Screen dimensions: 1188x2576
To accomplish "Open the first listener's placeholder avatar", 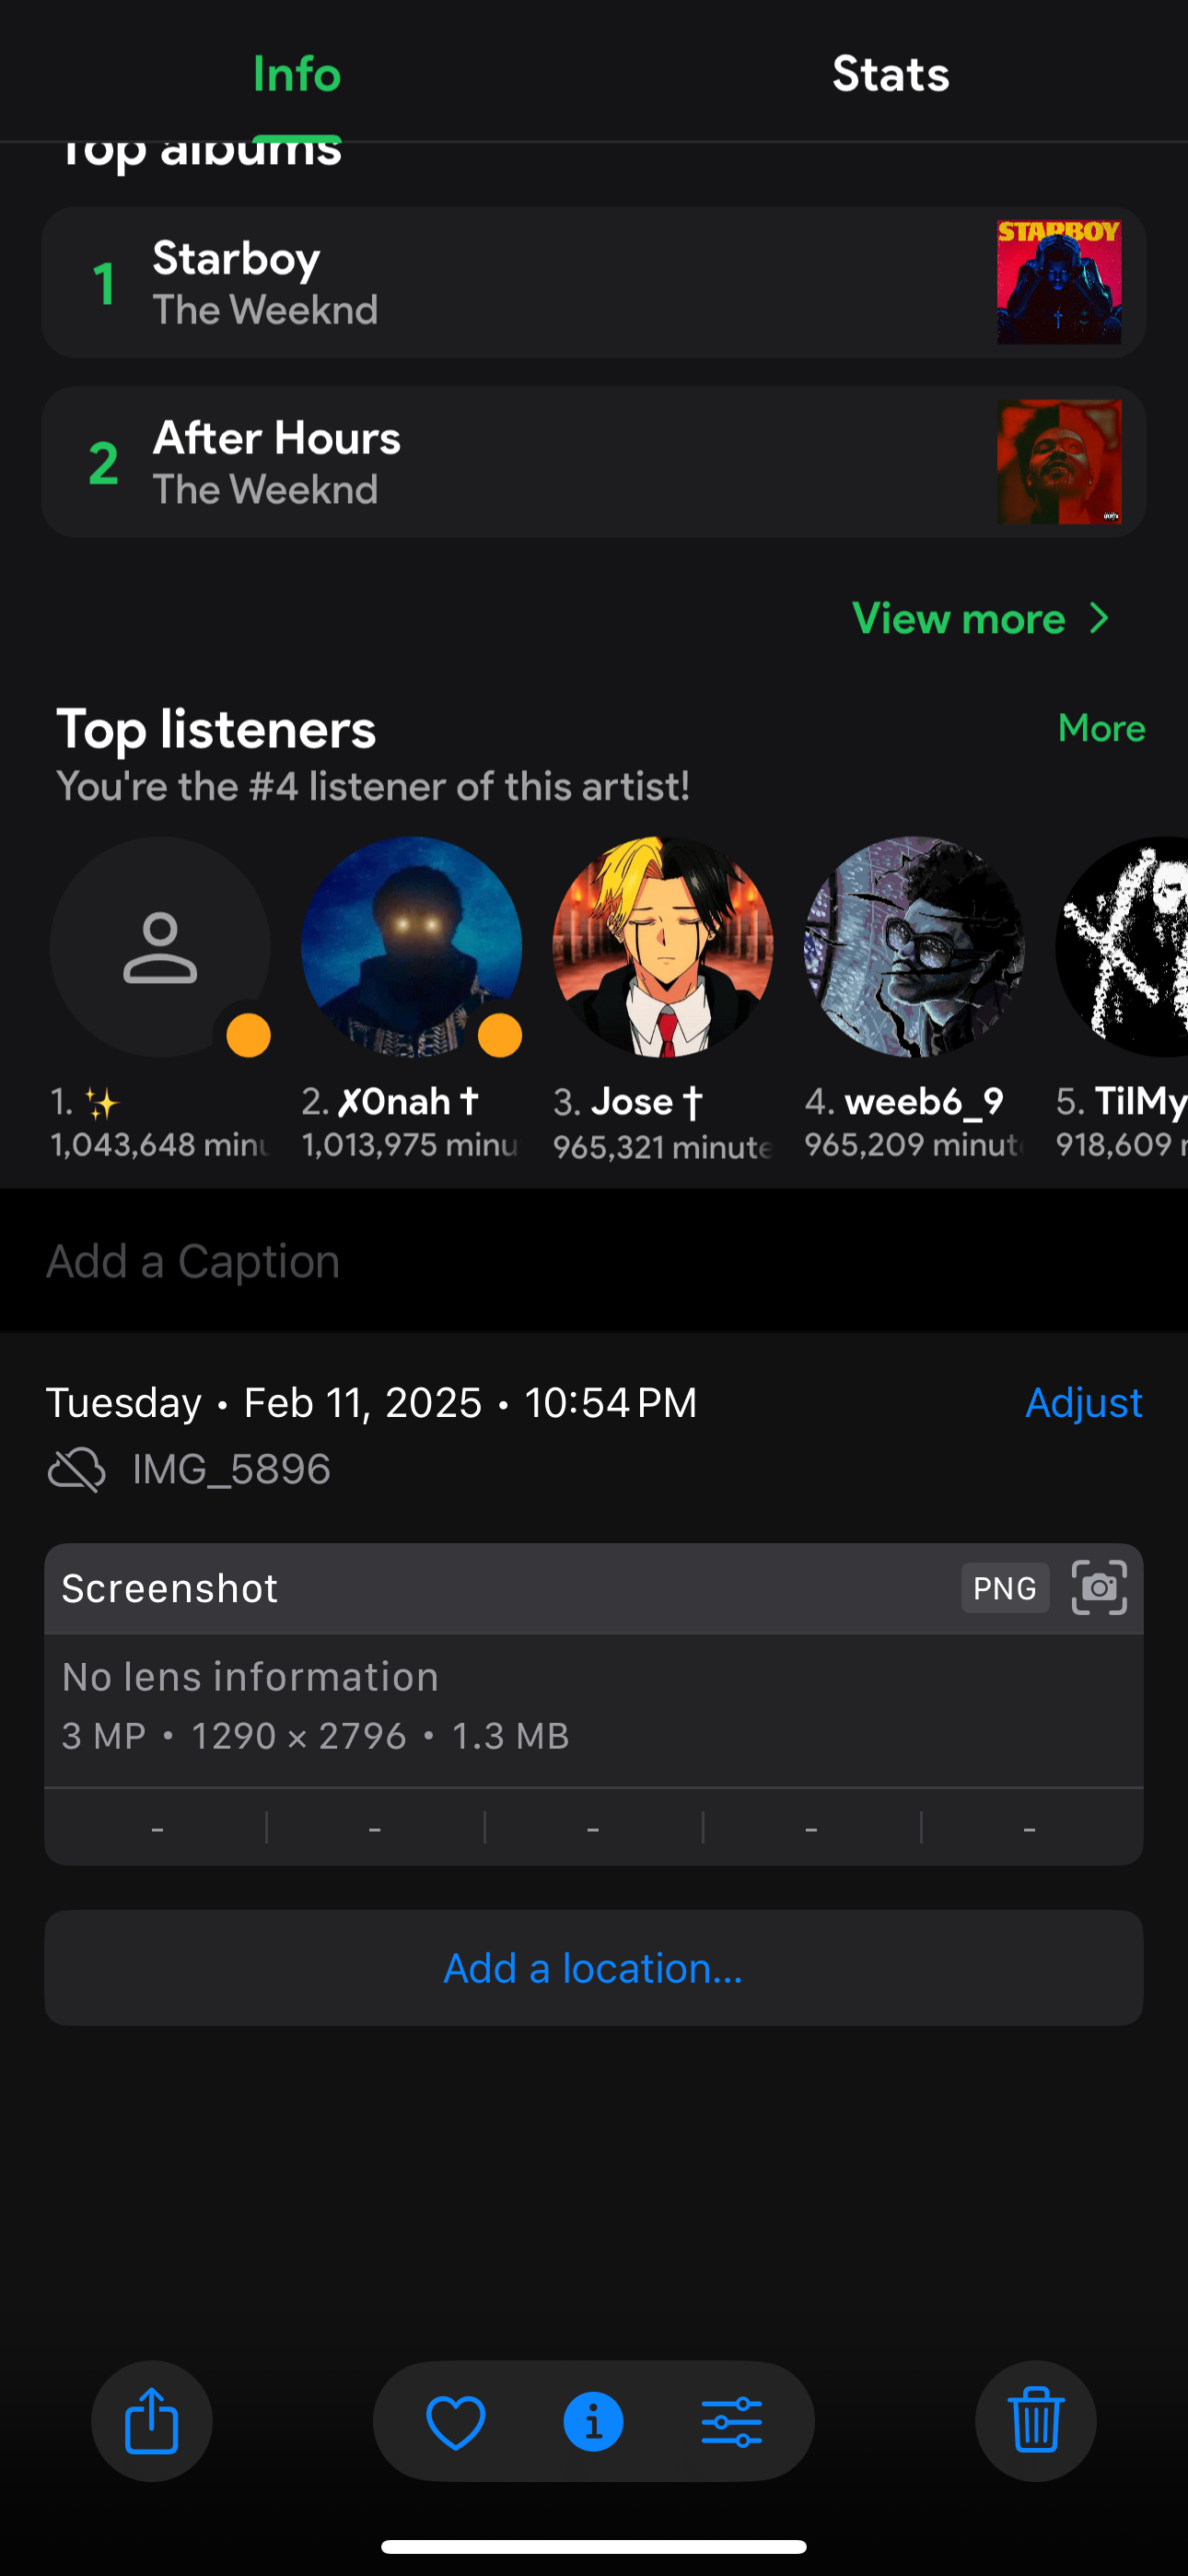I will [x=160, y=947].
